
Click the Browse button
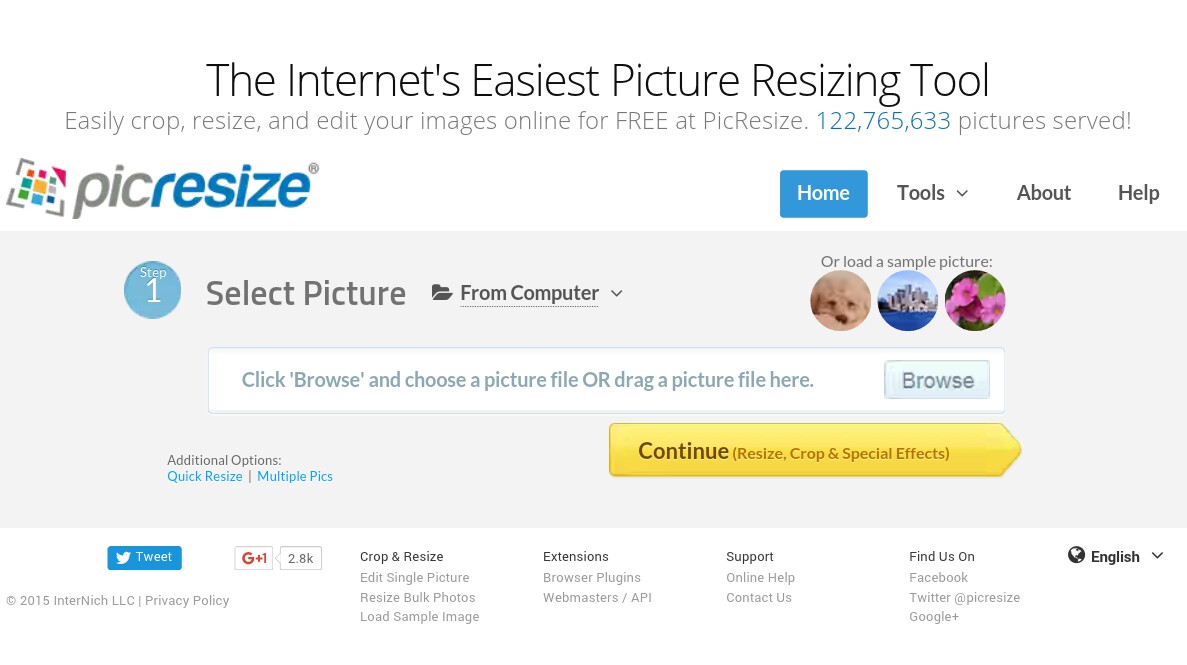[937, 380]
